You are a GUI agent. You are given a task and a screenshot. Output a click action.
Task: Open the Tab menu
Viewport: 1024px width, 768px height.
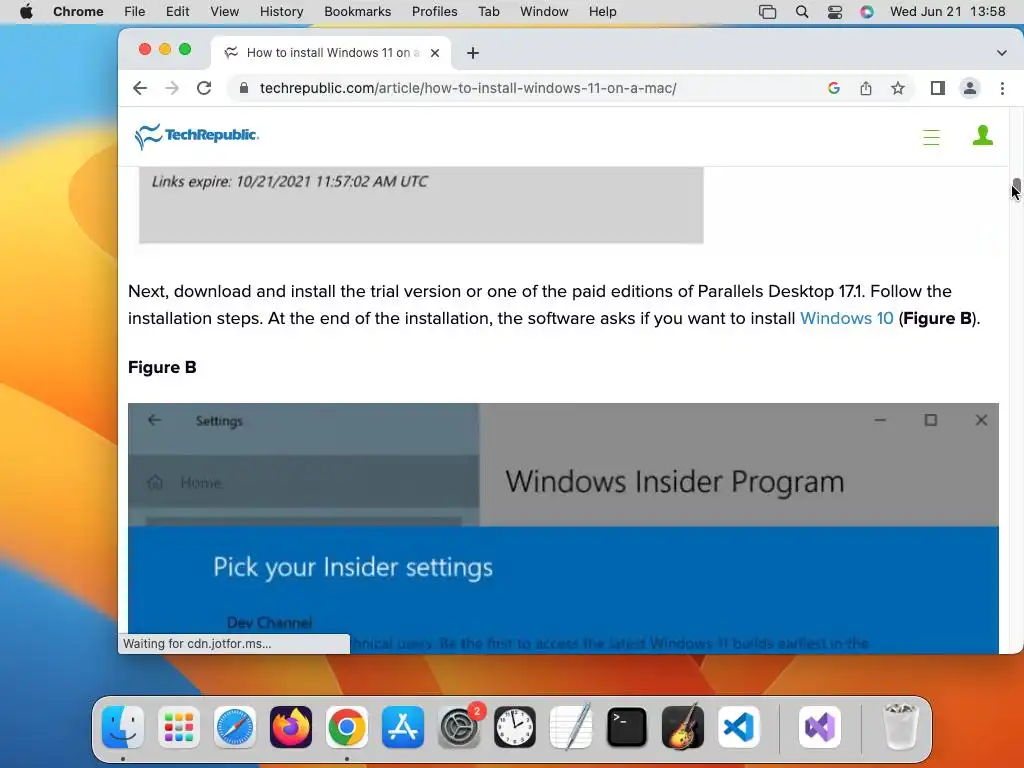coord(488,12)
